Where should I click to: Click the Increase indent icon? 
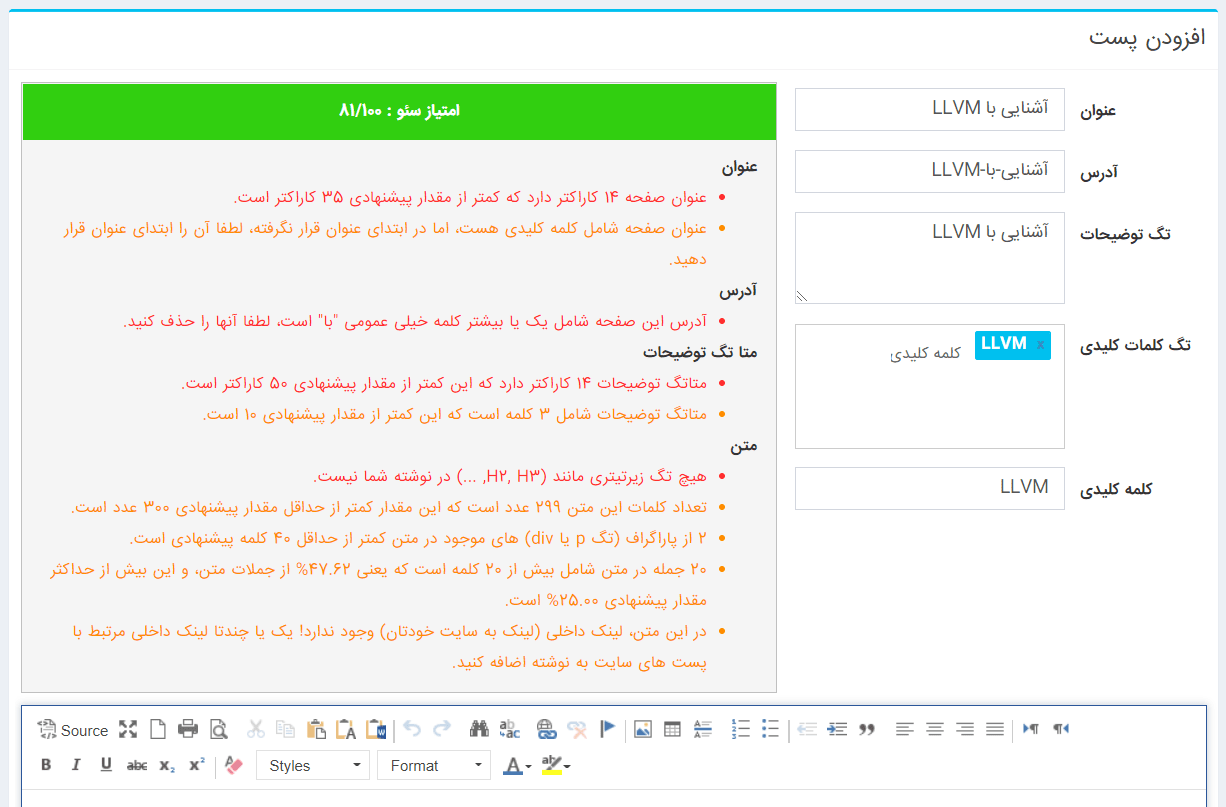pos(837,729)
